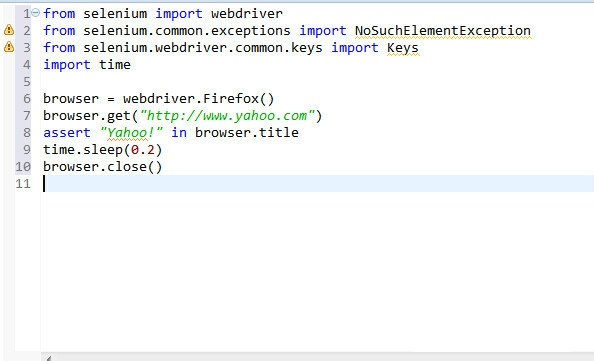Screen dimensions: 594x361
Task: Click line number 9 in the gutter
Action: (x=27, y=150)
